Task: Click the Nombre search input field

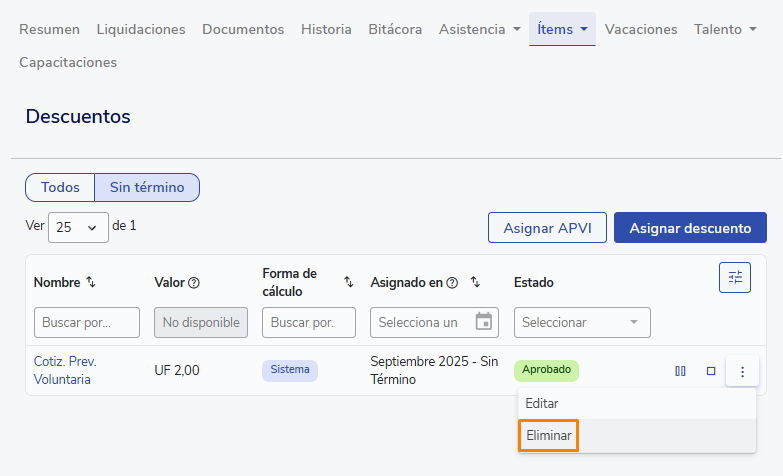Action: click(87, 322)
